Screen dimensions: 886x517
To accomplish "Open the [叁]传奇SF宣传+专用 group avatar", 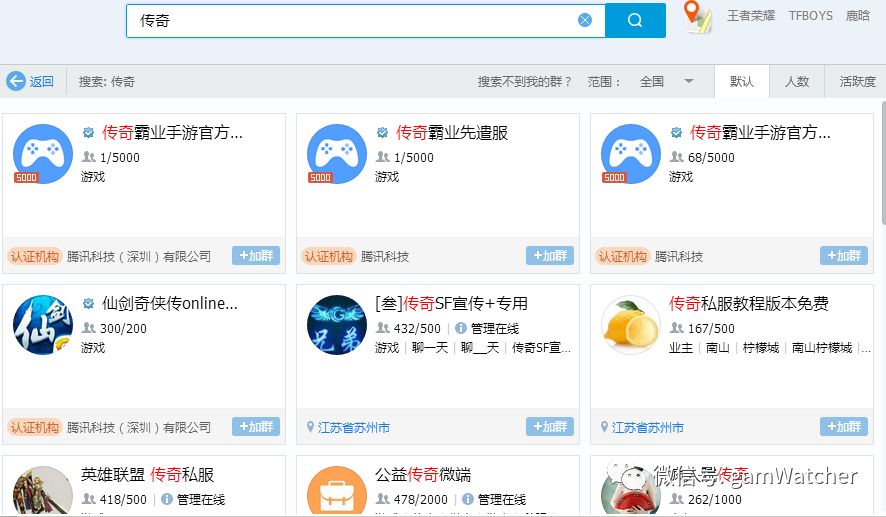I will pyautogui.click(x=337, y=325).
